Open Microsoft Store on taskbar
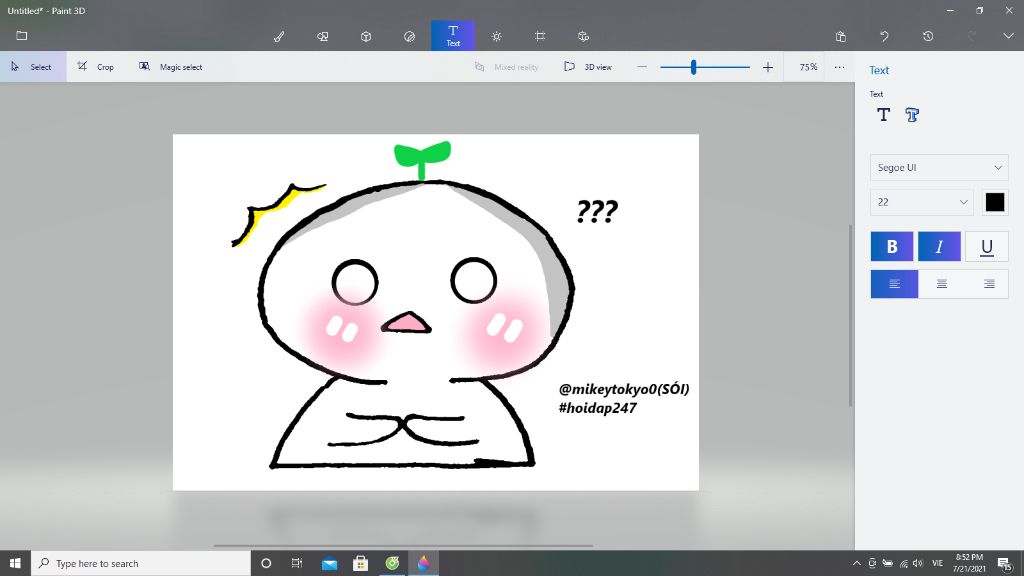1024x576 pixels. [360, 563]
